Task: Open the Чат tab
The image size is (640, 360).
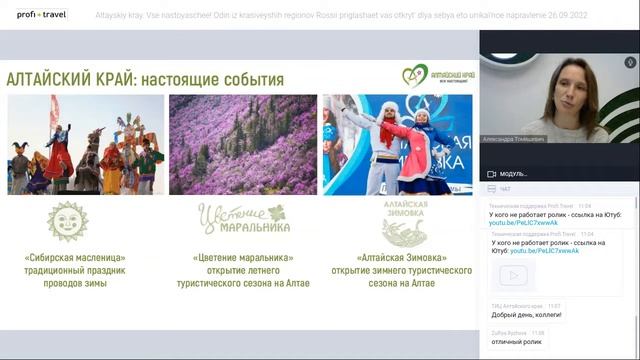Action: tap(505, 189)
